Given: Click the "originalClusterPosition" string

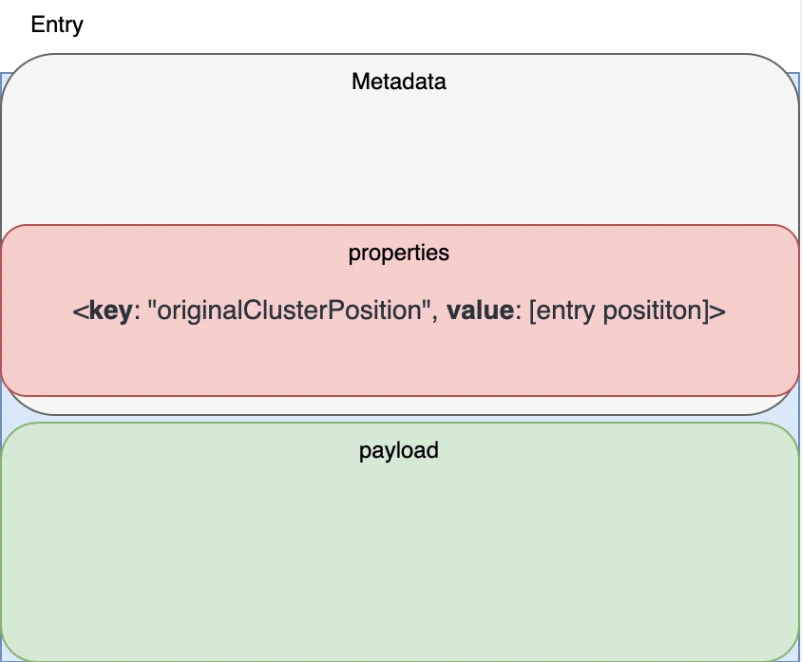Looking at the screenshot, I should click(x=286, y=311).
